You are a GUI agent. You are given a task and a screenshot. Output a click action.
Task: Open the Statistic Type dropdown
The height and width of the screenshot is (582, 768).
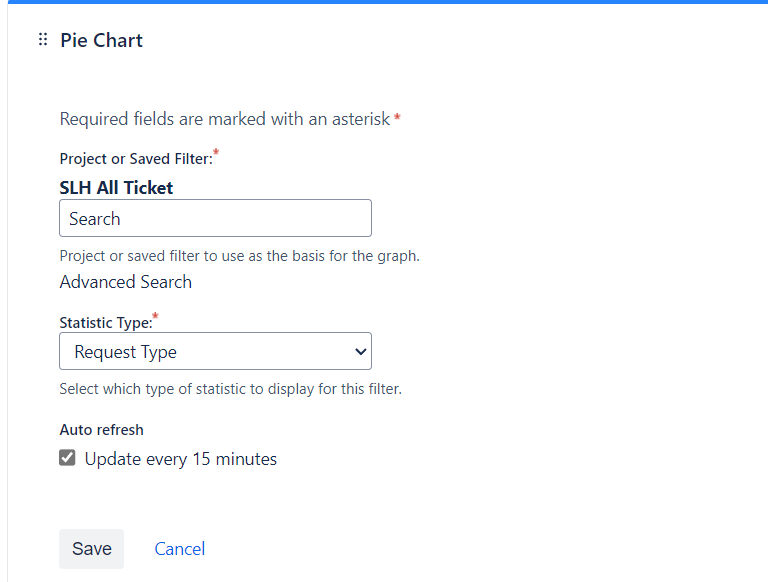(215, 351)
